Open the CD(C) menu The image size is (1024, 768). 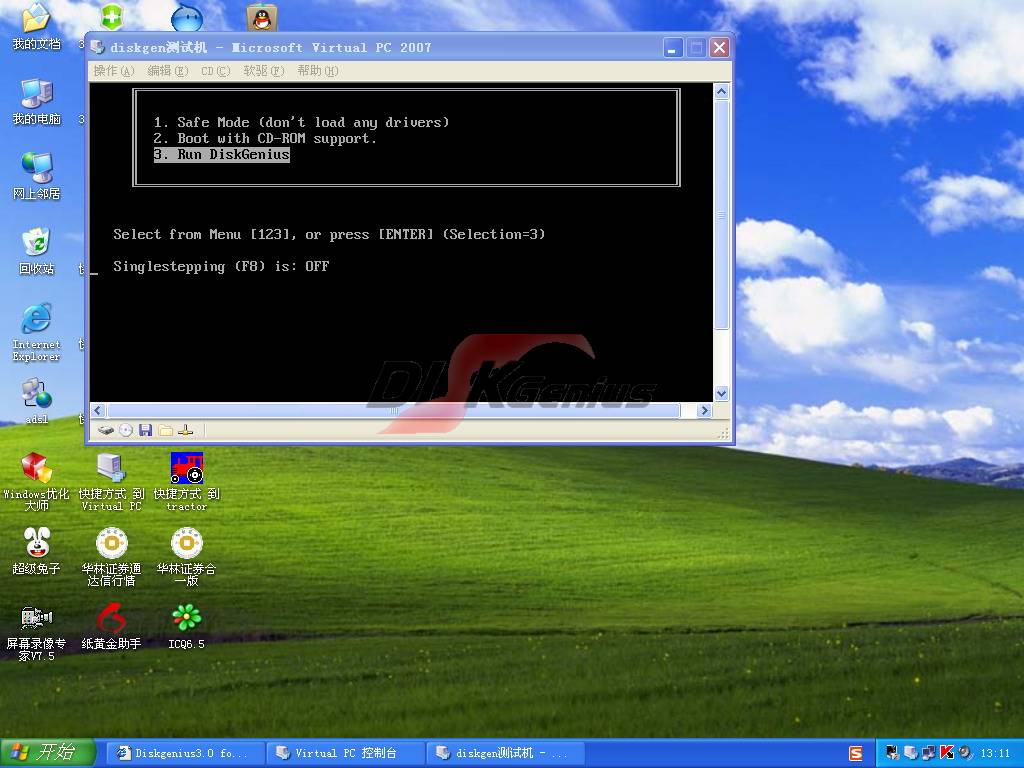coord(216,71)
